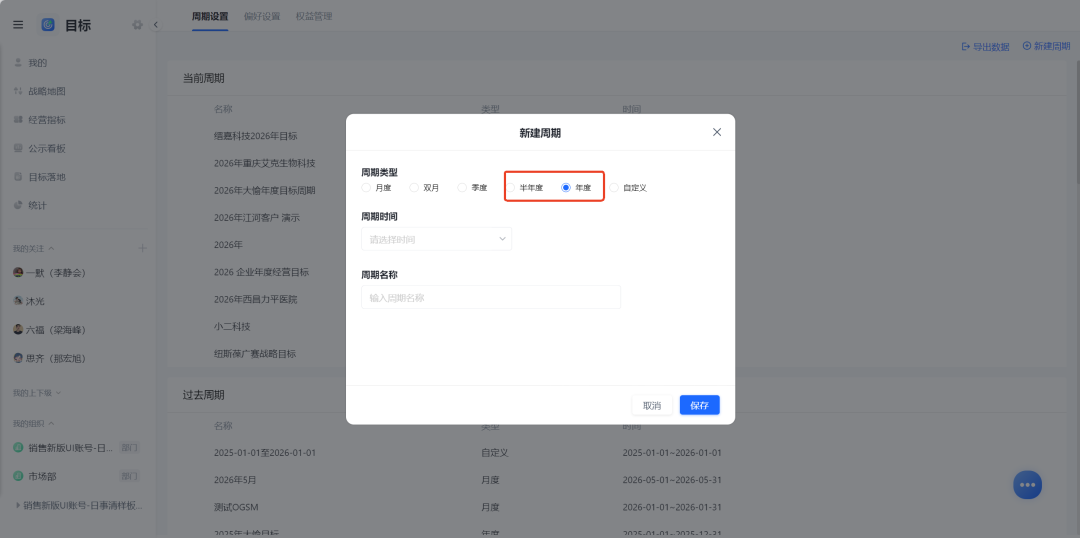Viewport: 1080px width, 538px height.
Task: Click the row 纽斯葆广赛战略目标
Action: pyautogui.click(x=255, y=354)
